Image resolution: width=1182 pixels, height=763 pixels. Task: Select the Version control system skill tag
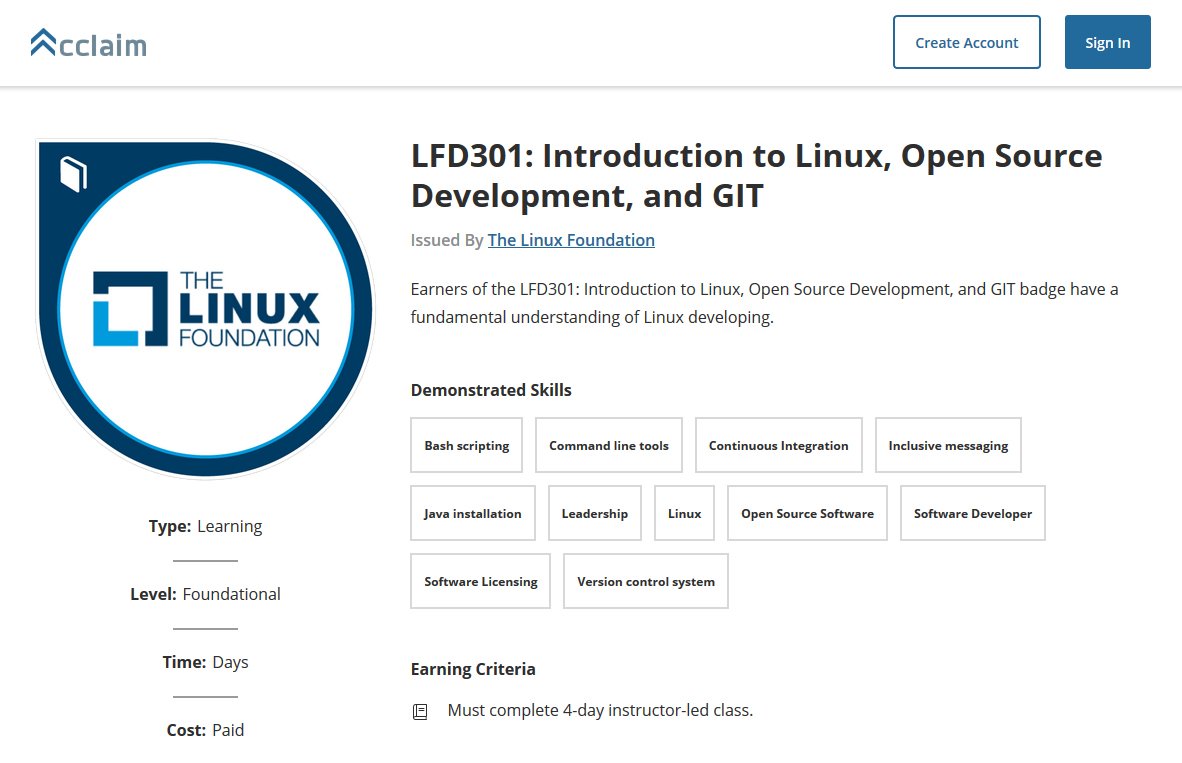point(645,581)
